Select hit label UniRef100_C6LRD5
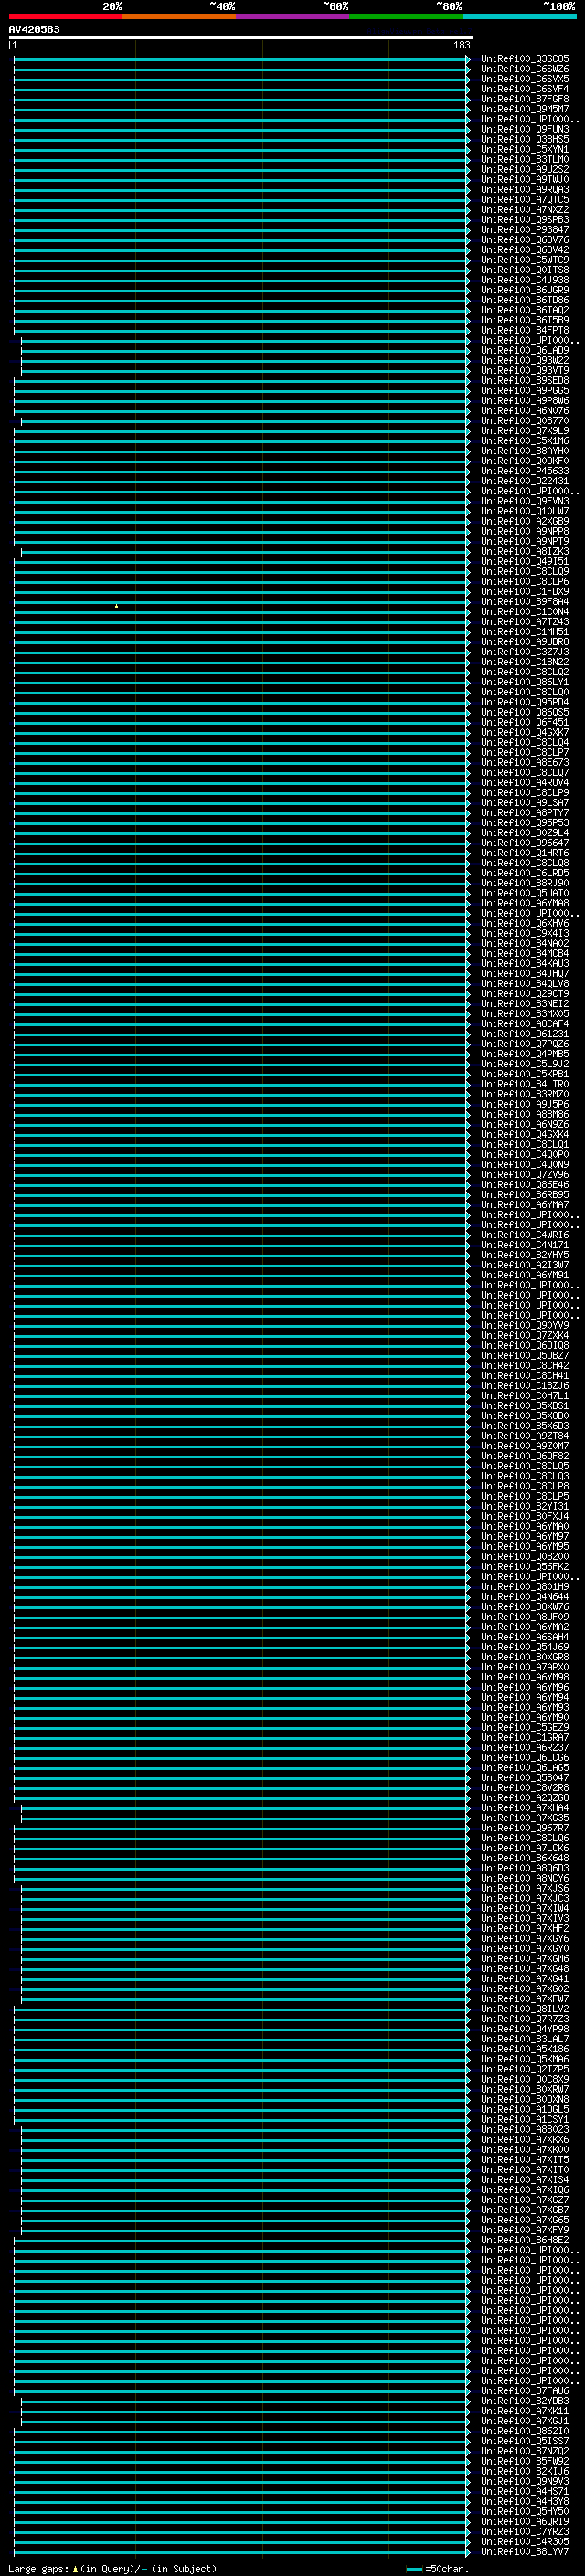This screenshot has width=585, height=2576. click(524, 873)
